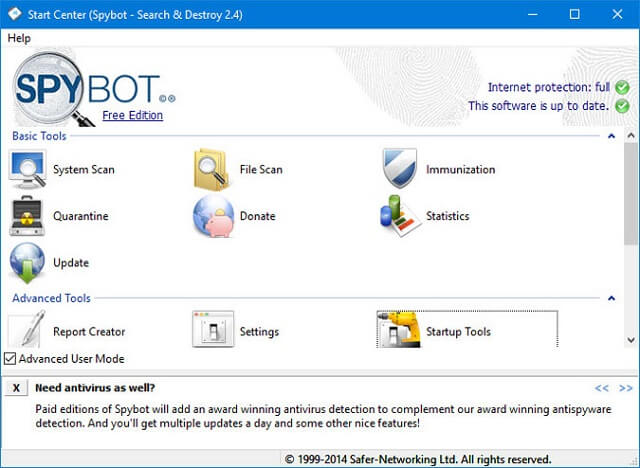The width and height of the screenshot is (640, 468).
Task: Click the Quarantine label
Action: pyautogui.click(x=81, y=216)
